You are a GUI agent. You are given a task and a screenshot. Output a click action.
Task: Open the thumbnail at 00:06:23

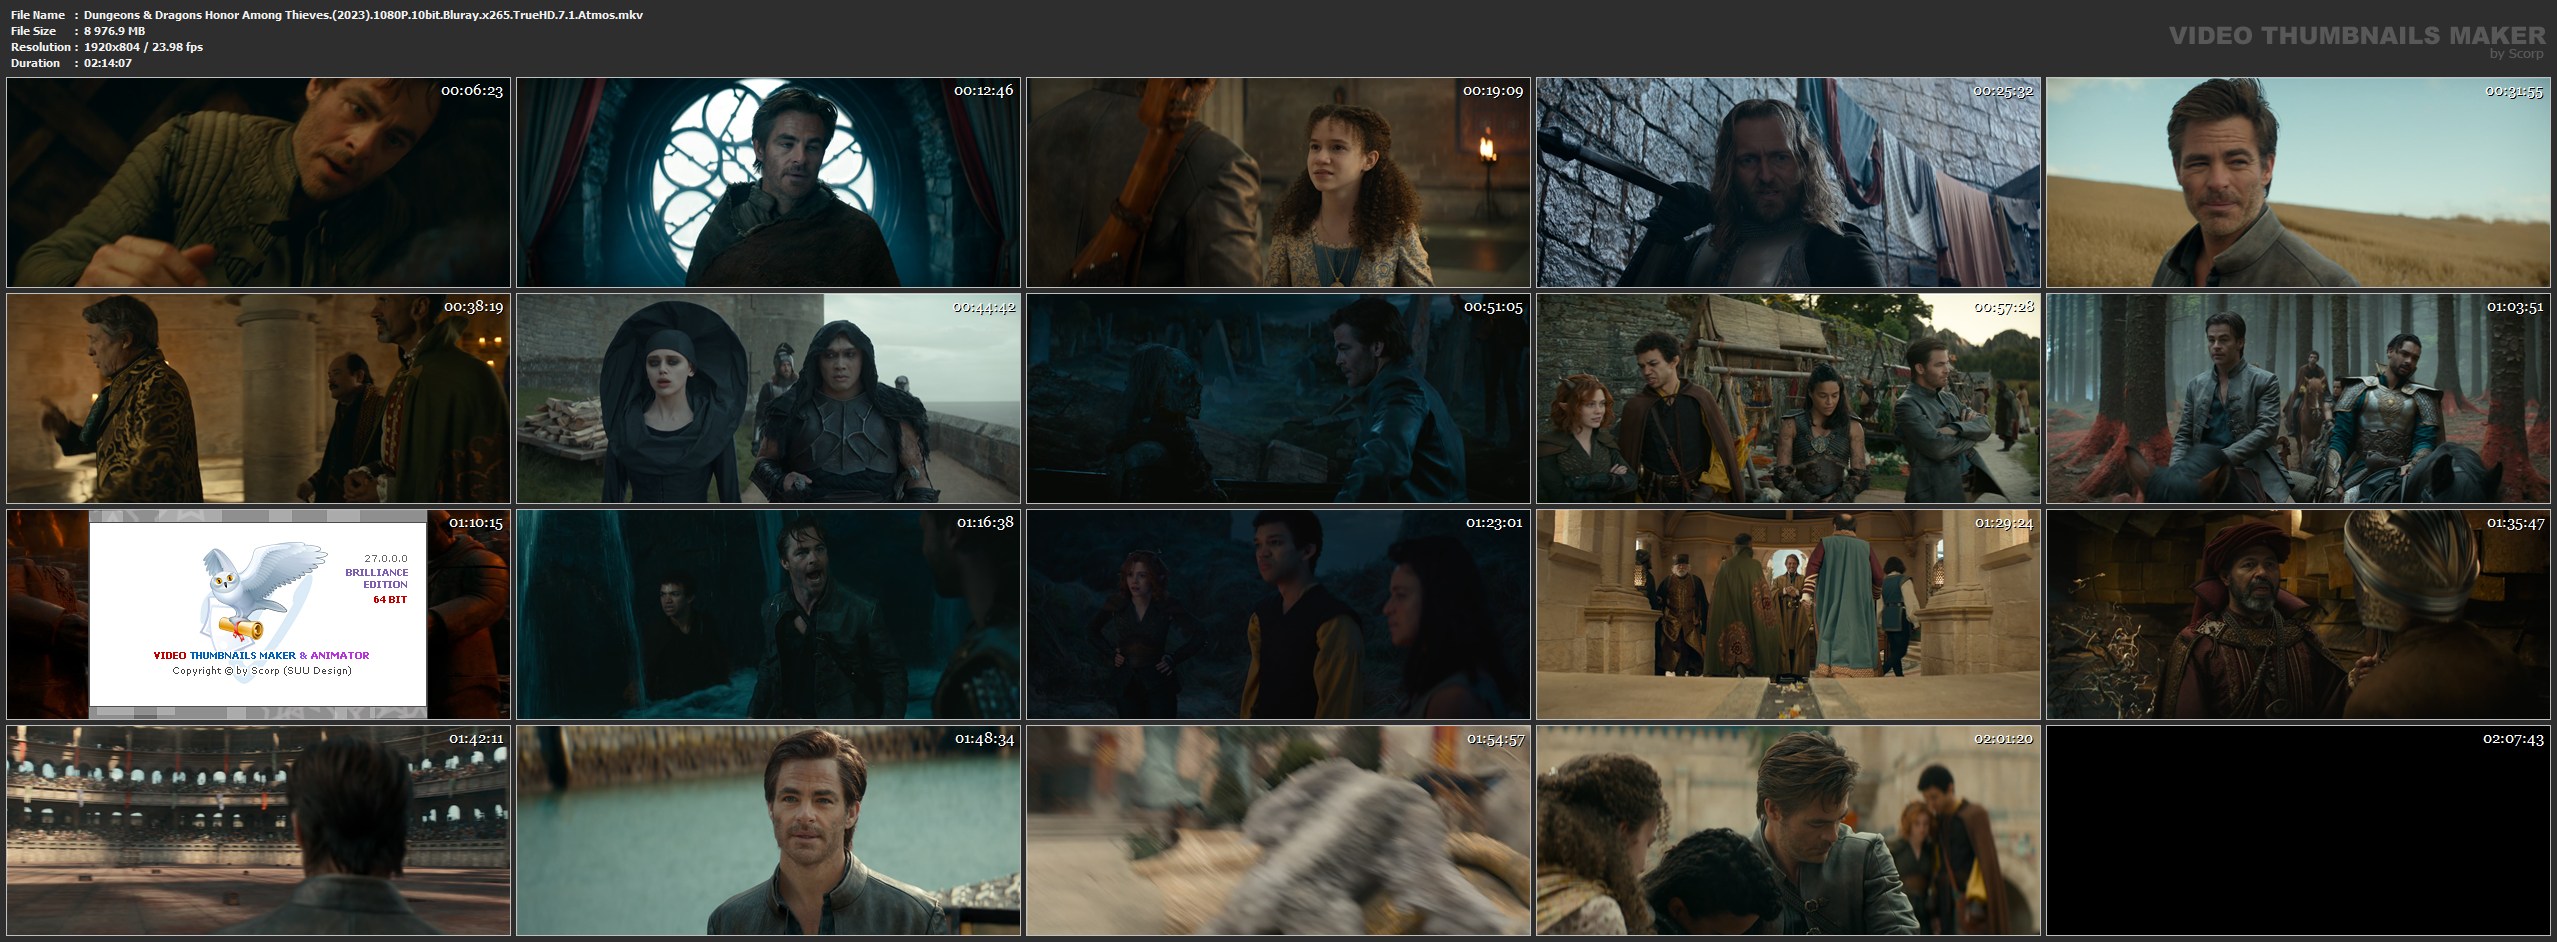(258, 183)
